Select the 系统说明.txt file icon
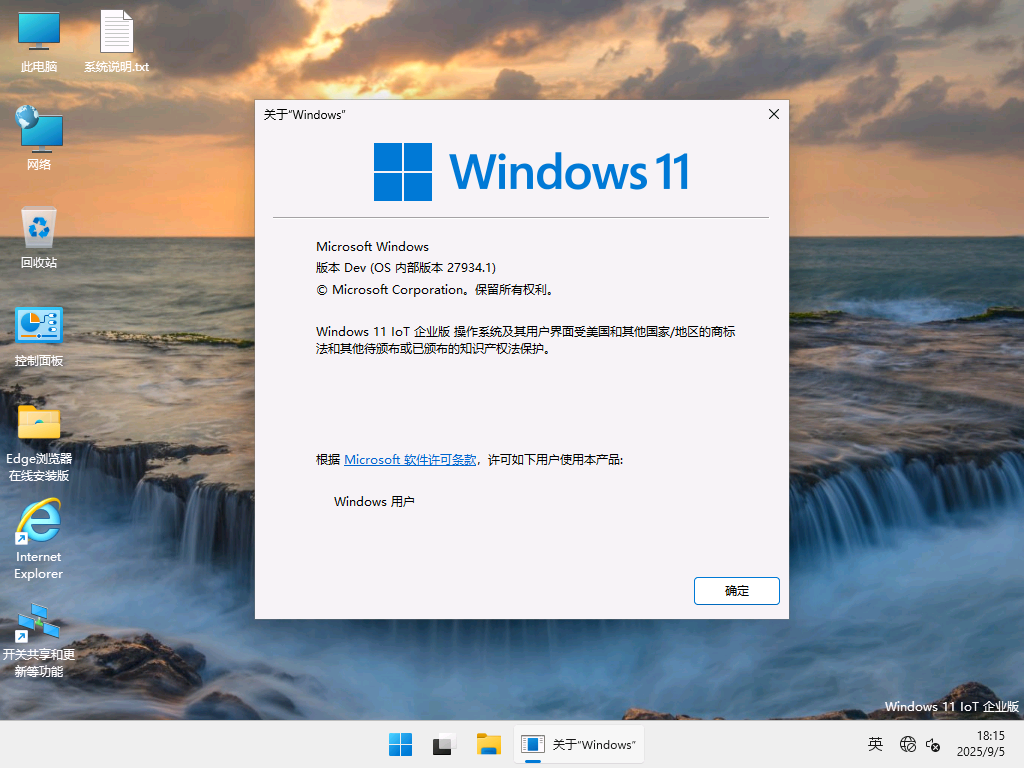 (x=116, y=41)
